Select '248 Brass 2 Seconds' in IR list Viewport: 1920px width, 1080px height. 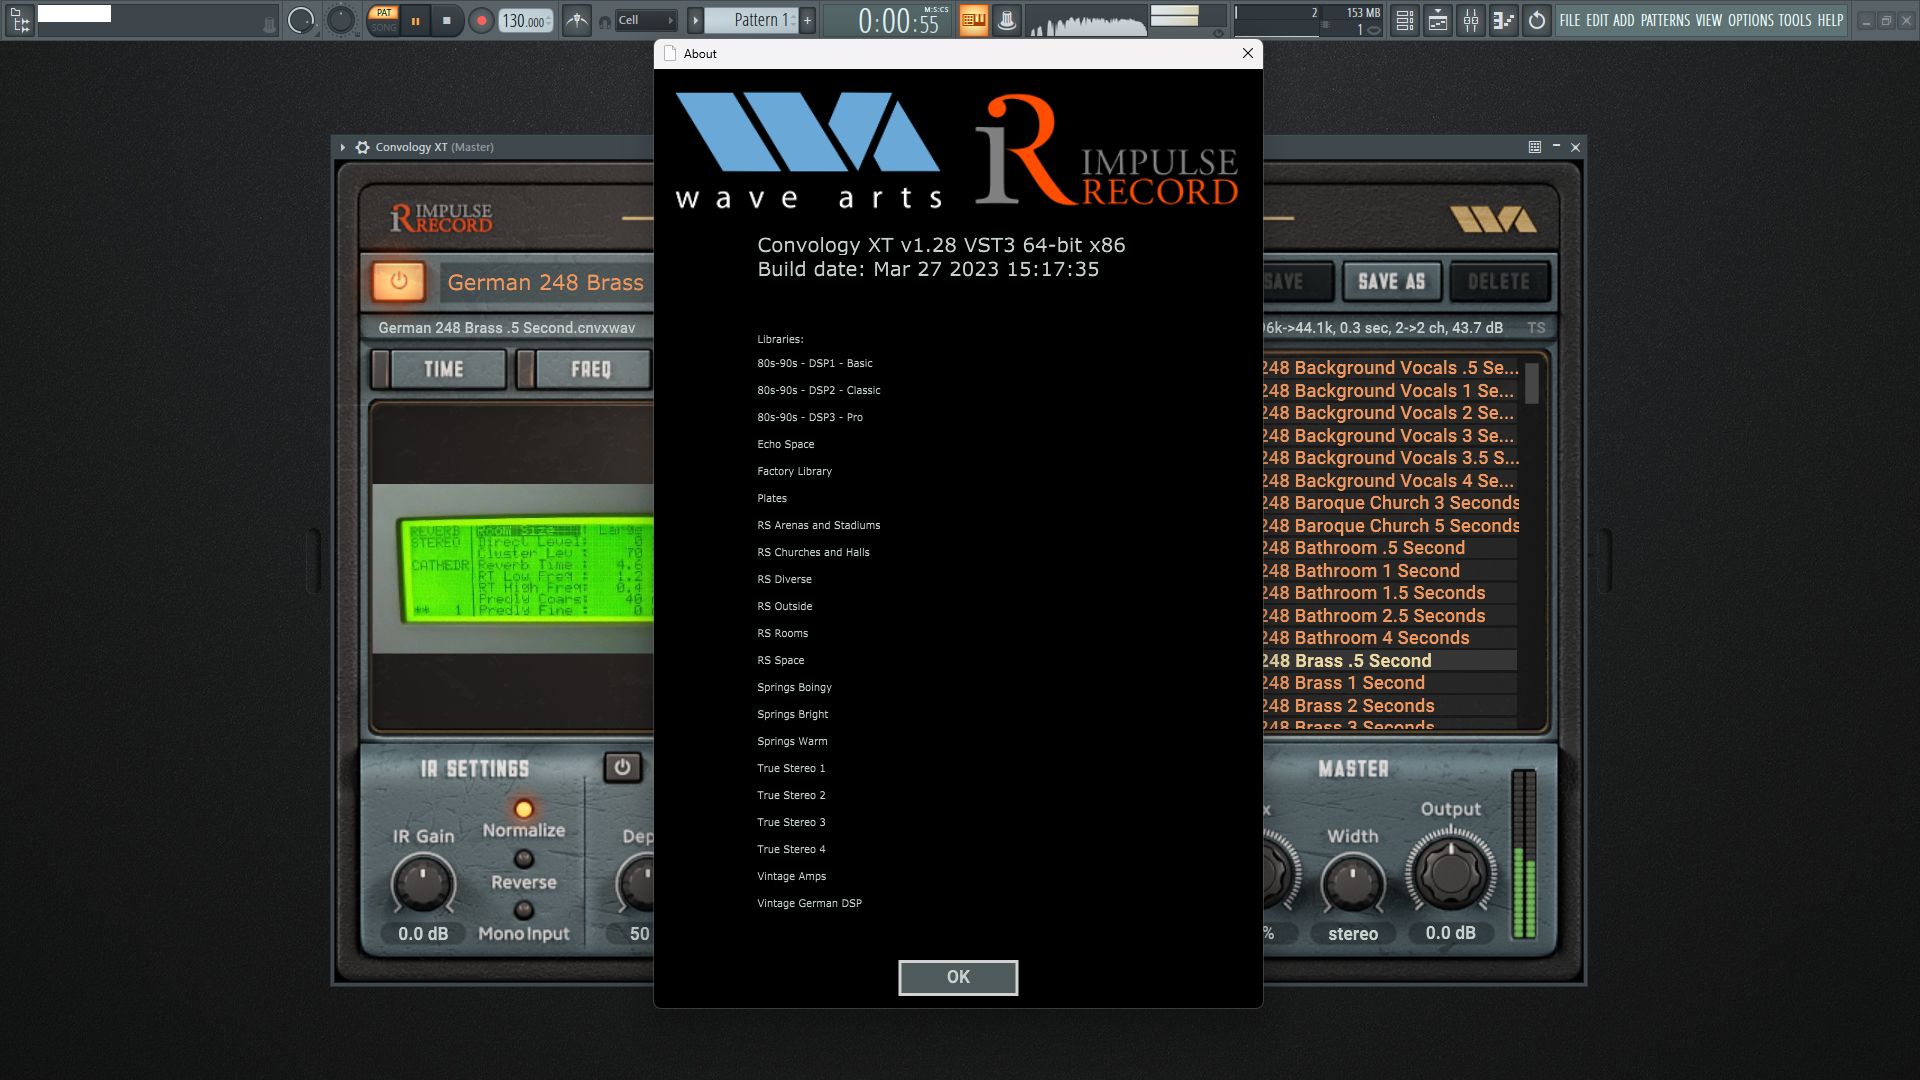point(1388,706)
